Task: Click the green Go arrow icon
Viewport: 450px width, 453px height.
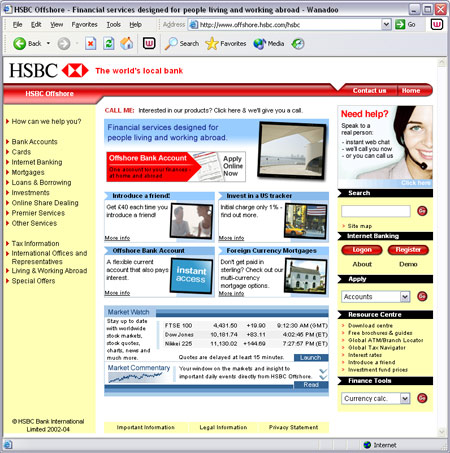Action: click(400, 24)
